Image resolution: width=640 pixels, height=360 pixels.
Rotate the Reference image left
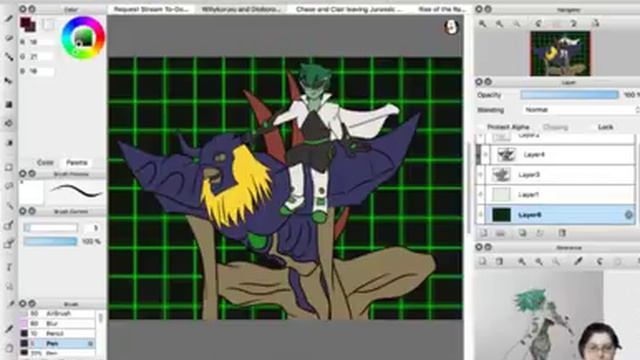point(600,261)
